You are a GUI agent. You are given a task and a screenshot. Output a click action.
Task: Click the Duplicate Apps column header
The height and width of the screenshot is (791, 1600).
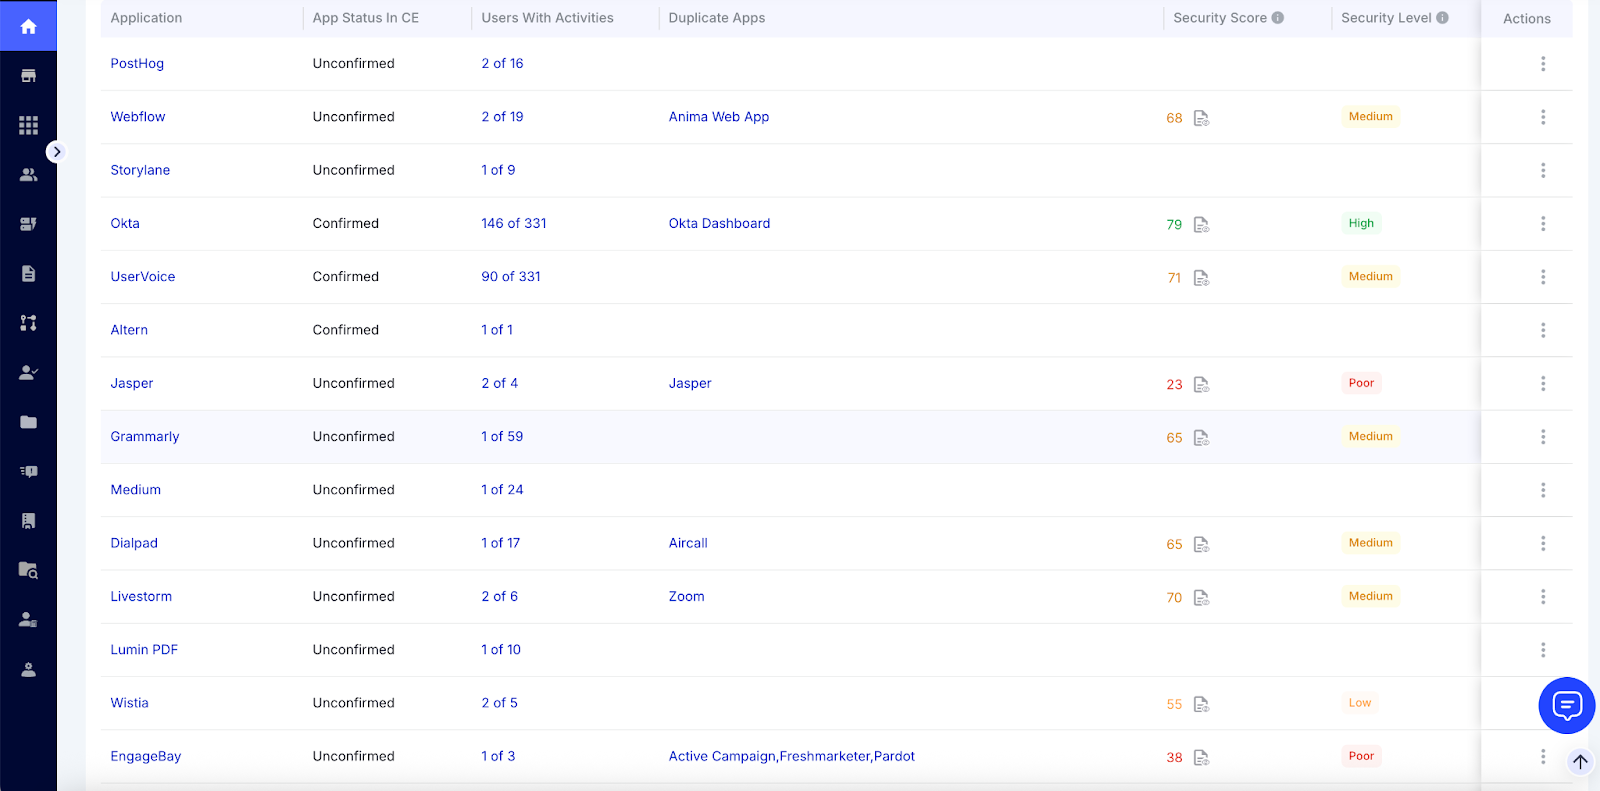717,18
